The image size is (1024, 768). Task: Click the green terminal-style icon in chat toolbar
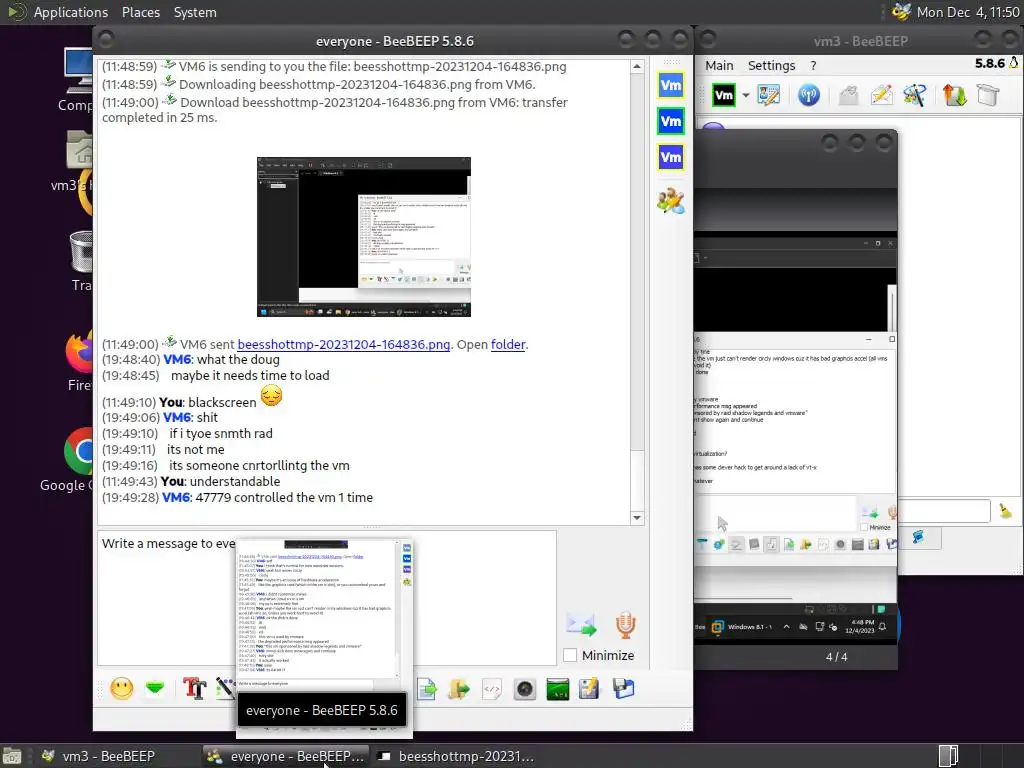(557, 688)
